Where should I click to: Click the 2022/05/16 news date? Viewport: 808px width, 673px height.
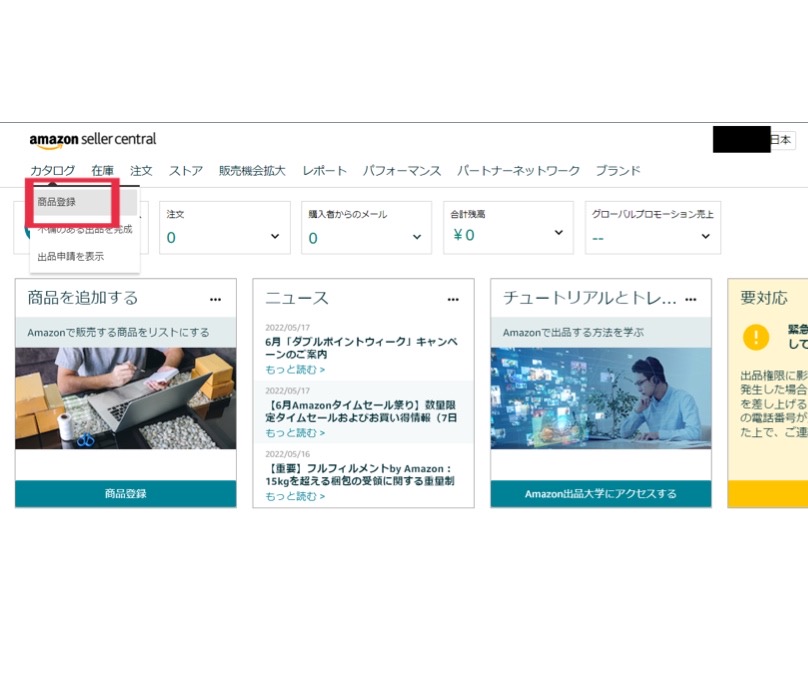coord(288,454)
